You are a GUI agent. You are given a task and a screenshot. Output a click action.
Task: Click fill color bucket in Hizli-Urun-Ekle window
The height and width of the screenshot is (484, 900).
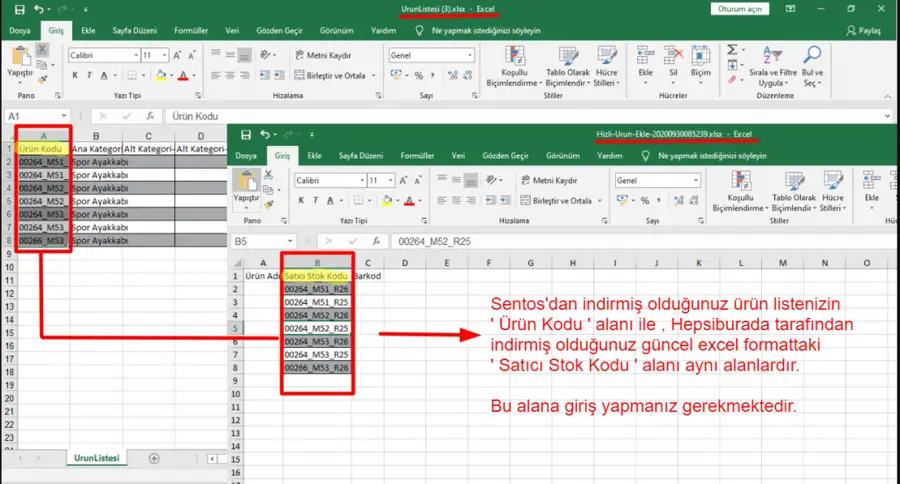pos(387,200)
